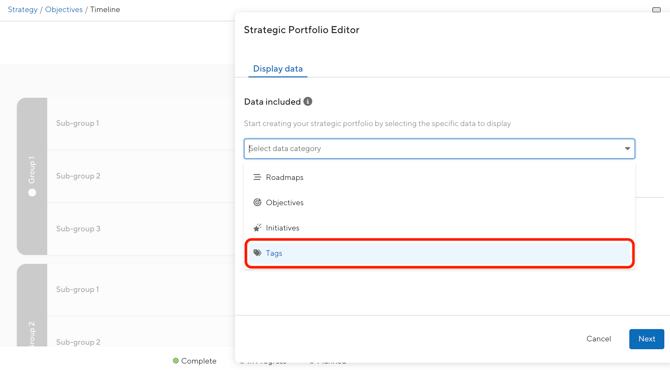Click the Initiatives star icon
The height and width of the screenshot is (370, 670).
tap(257, 227)
